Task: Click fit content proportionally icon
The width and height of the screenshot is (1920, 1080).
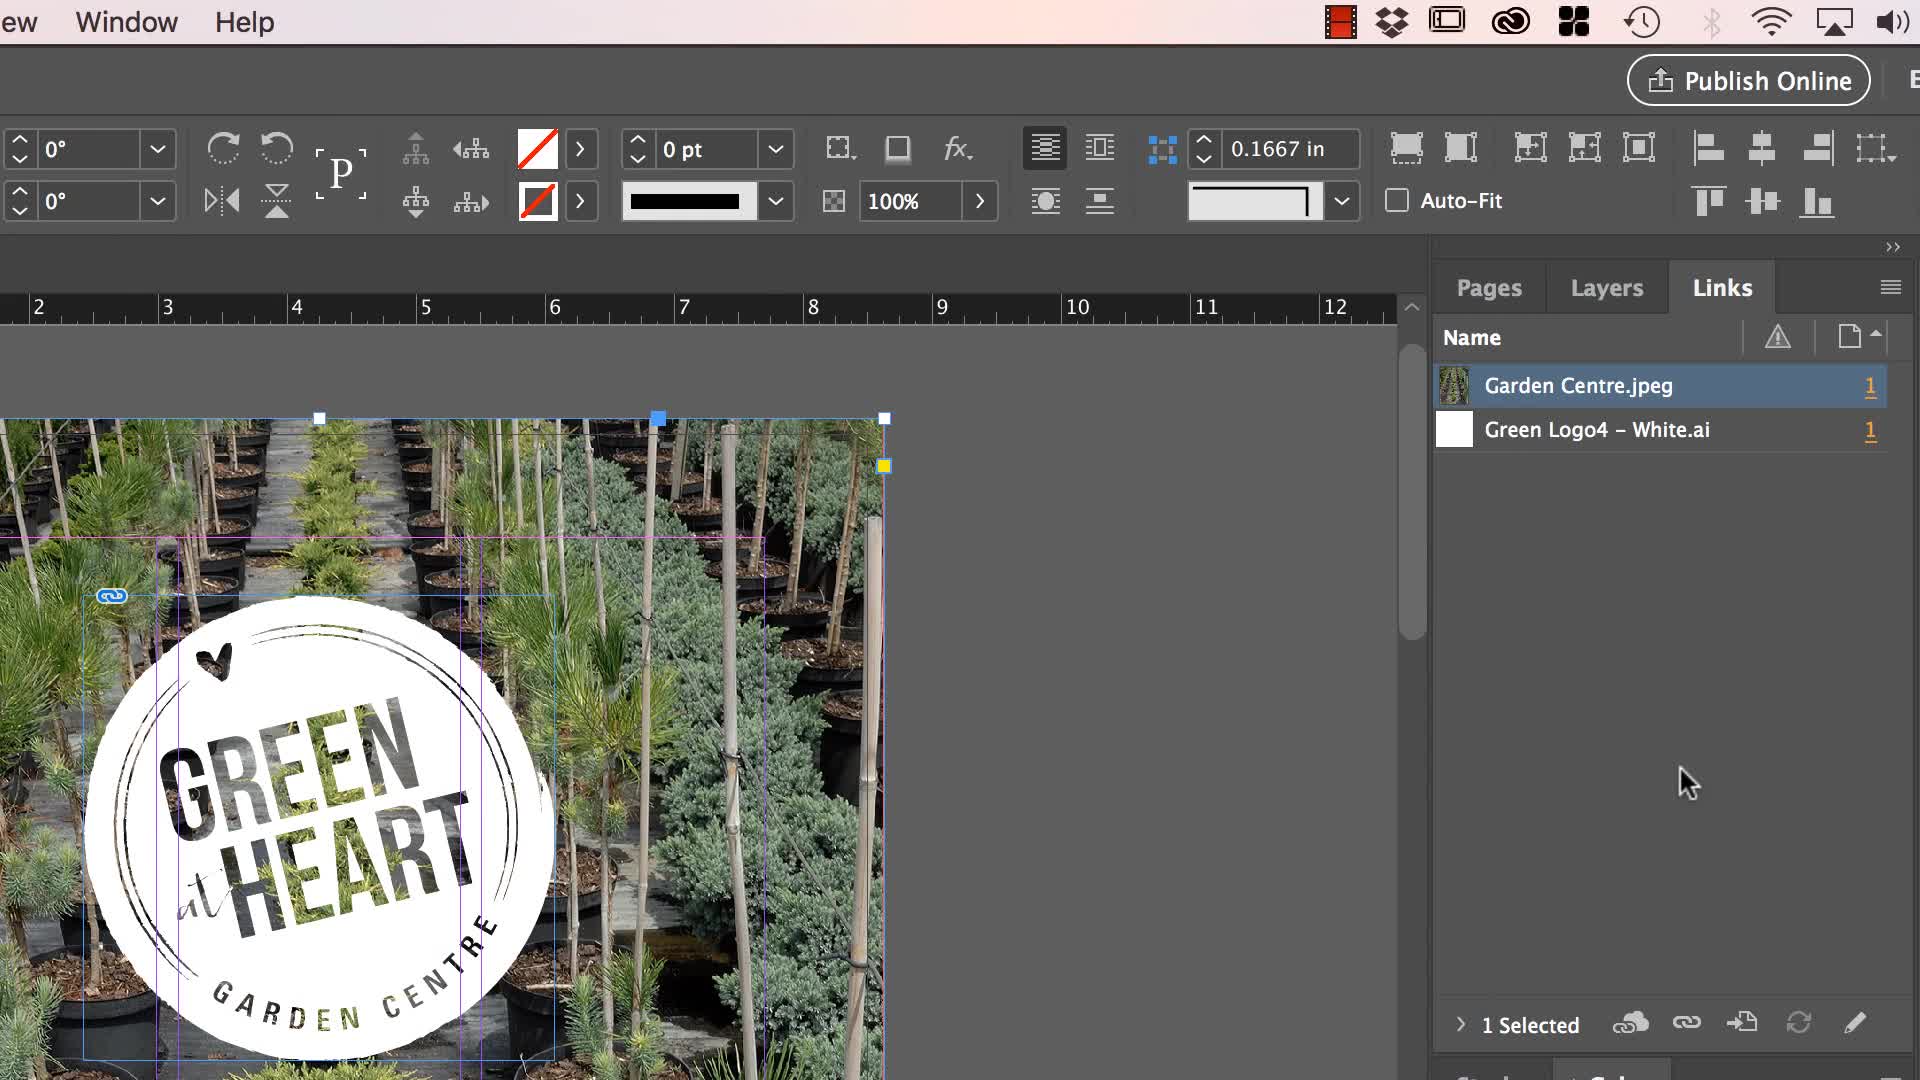Action: [1461, 148]
